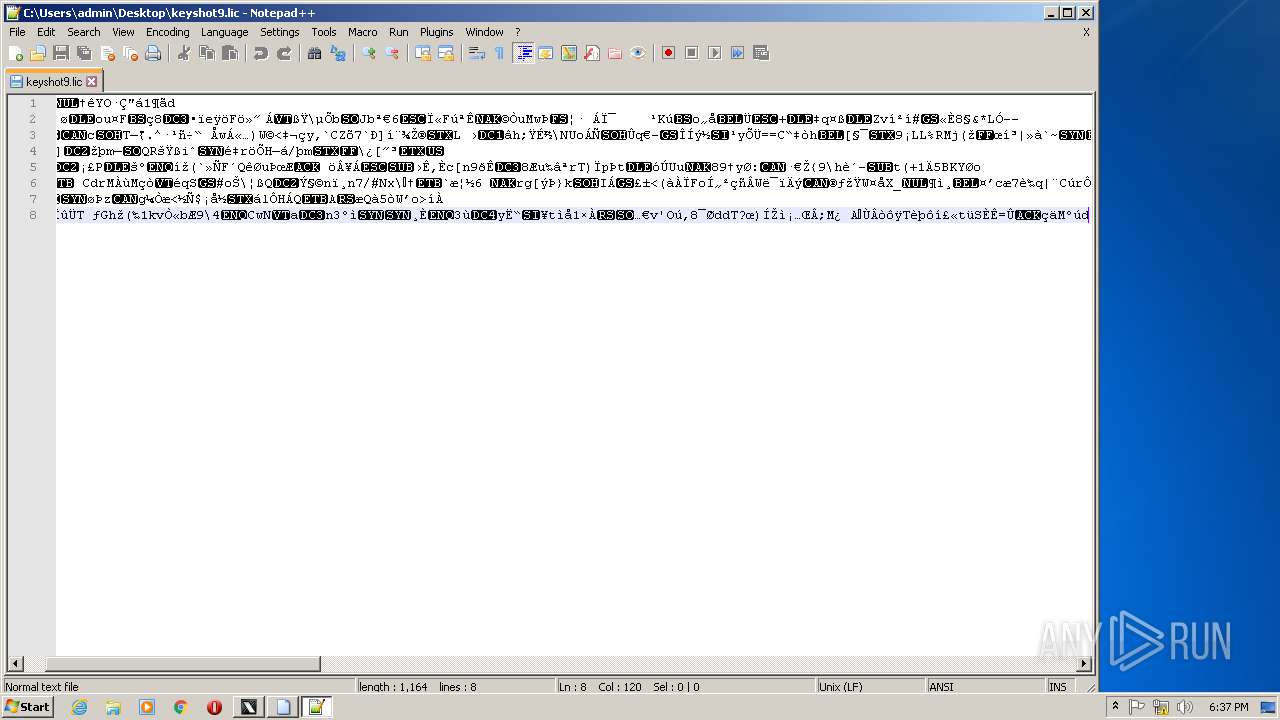Open the Edit menu
1280x720 pixels.
coord(46,32)
